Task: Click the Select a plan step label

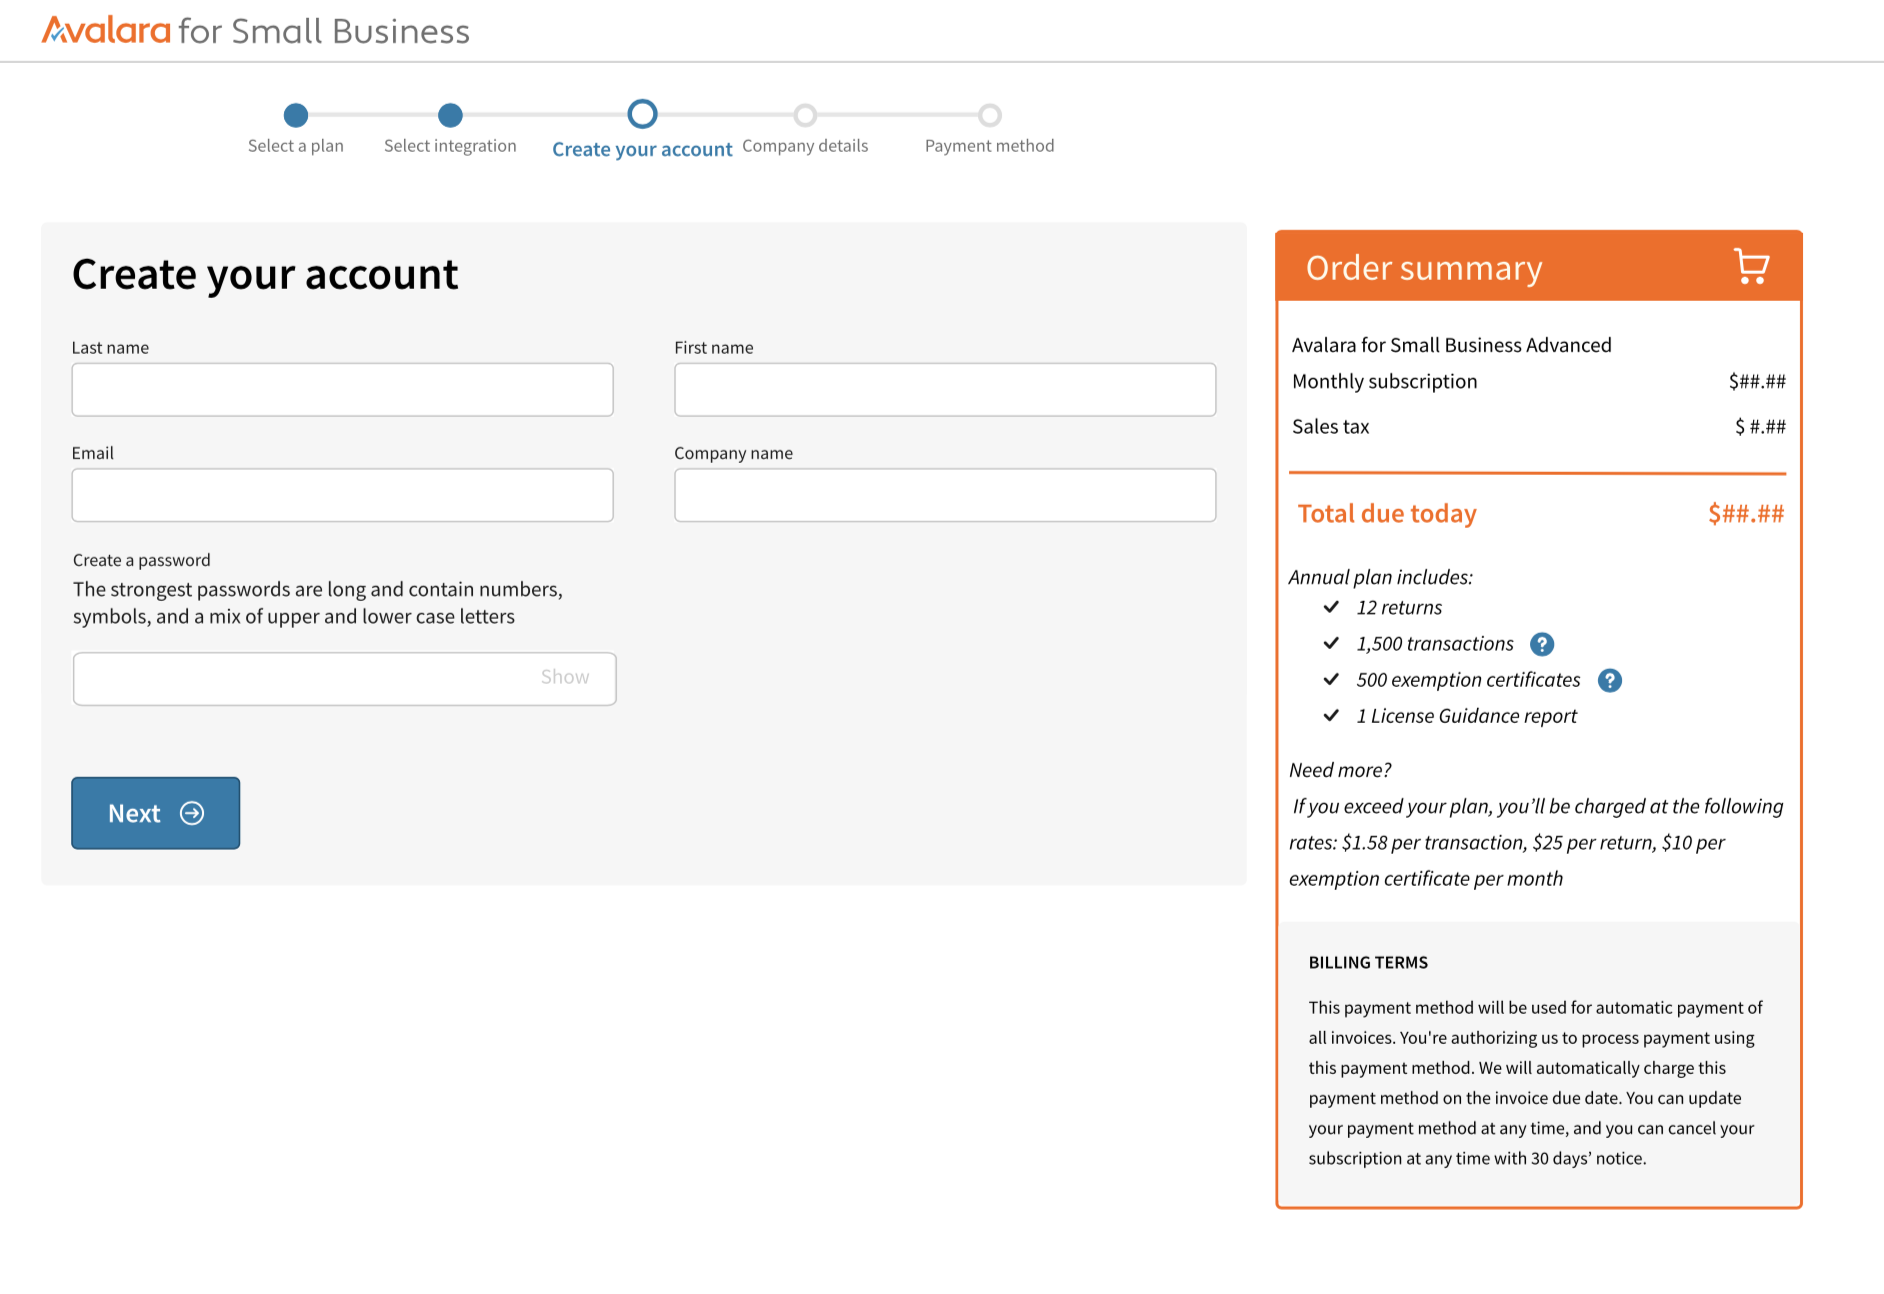Action: click(x=296, y=146)
